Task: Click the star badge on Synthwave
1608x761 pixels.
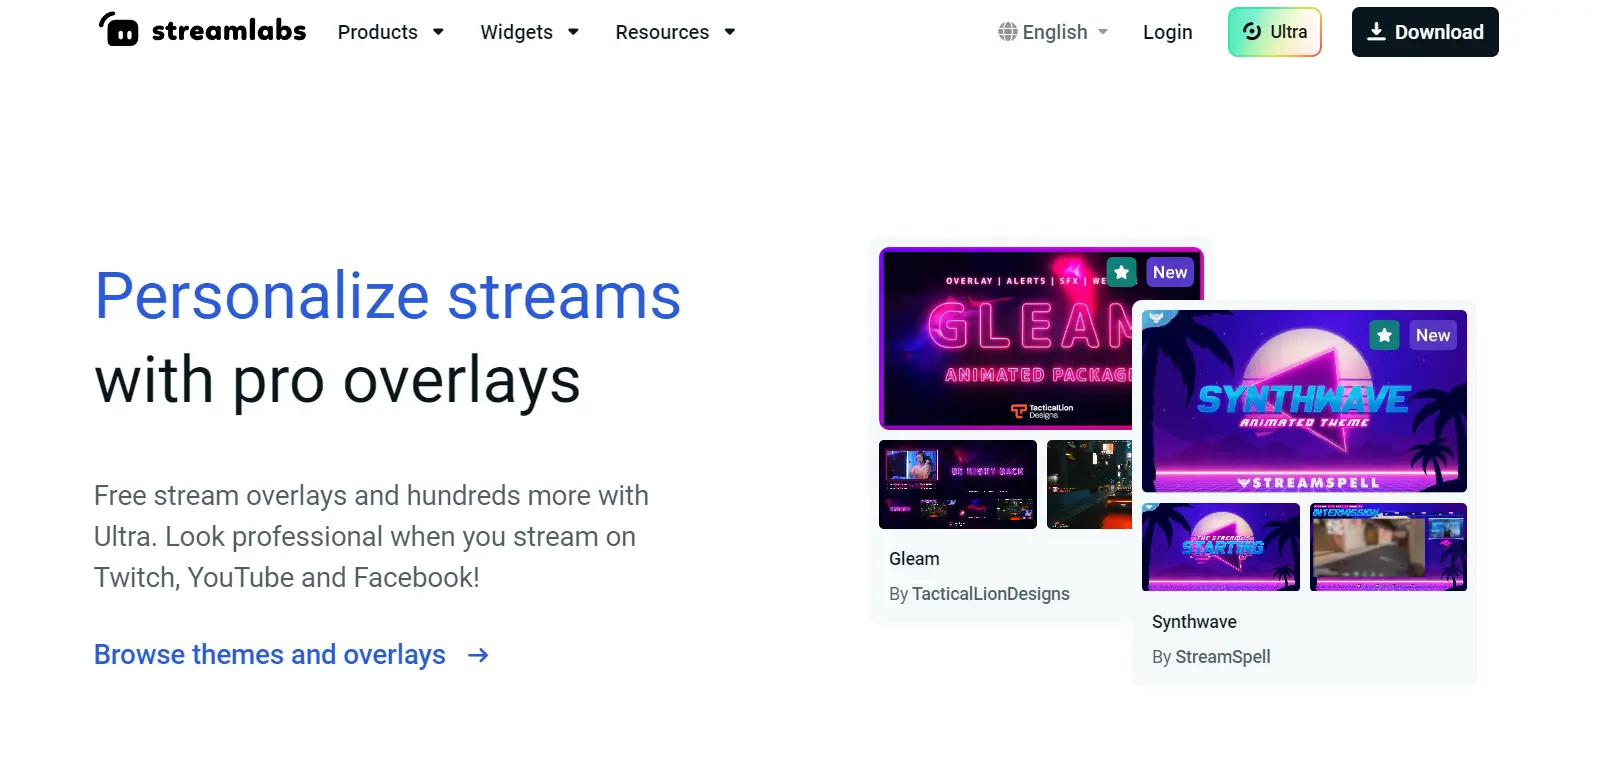Action: click(x=1384, y=335)
